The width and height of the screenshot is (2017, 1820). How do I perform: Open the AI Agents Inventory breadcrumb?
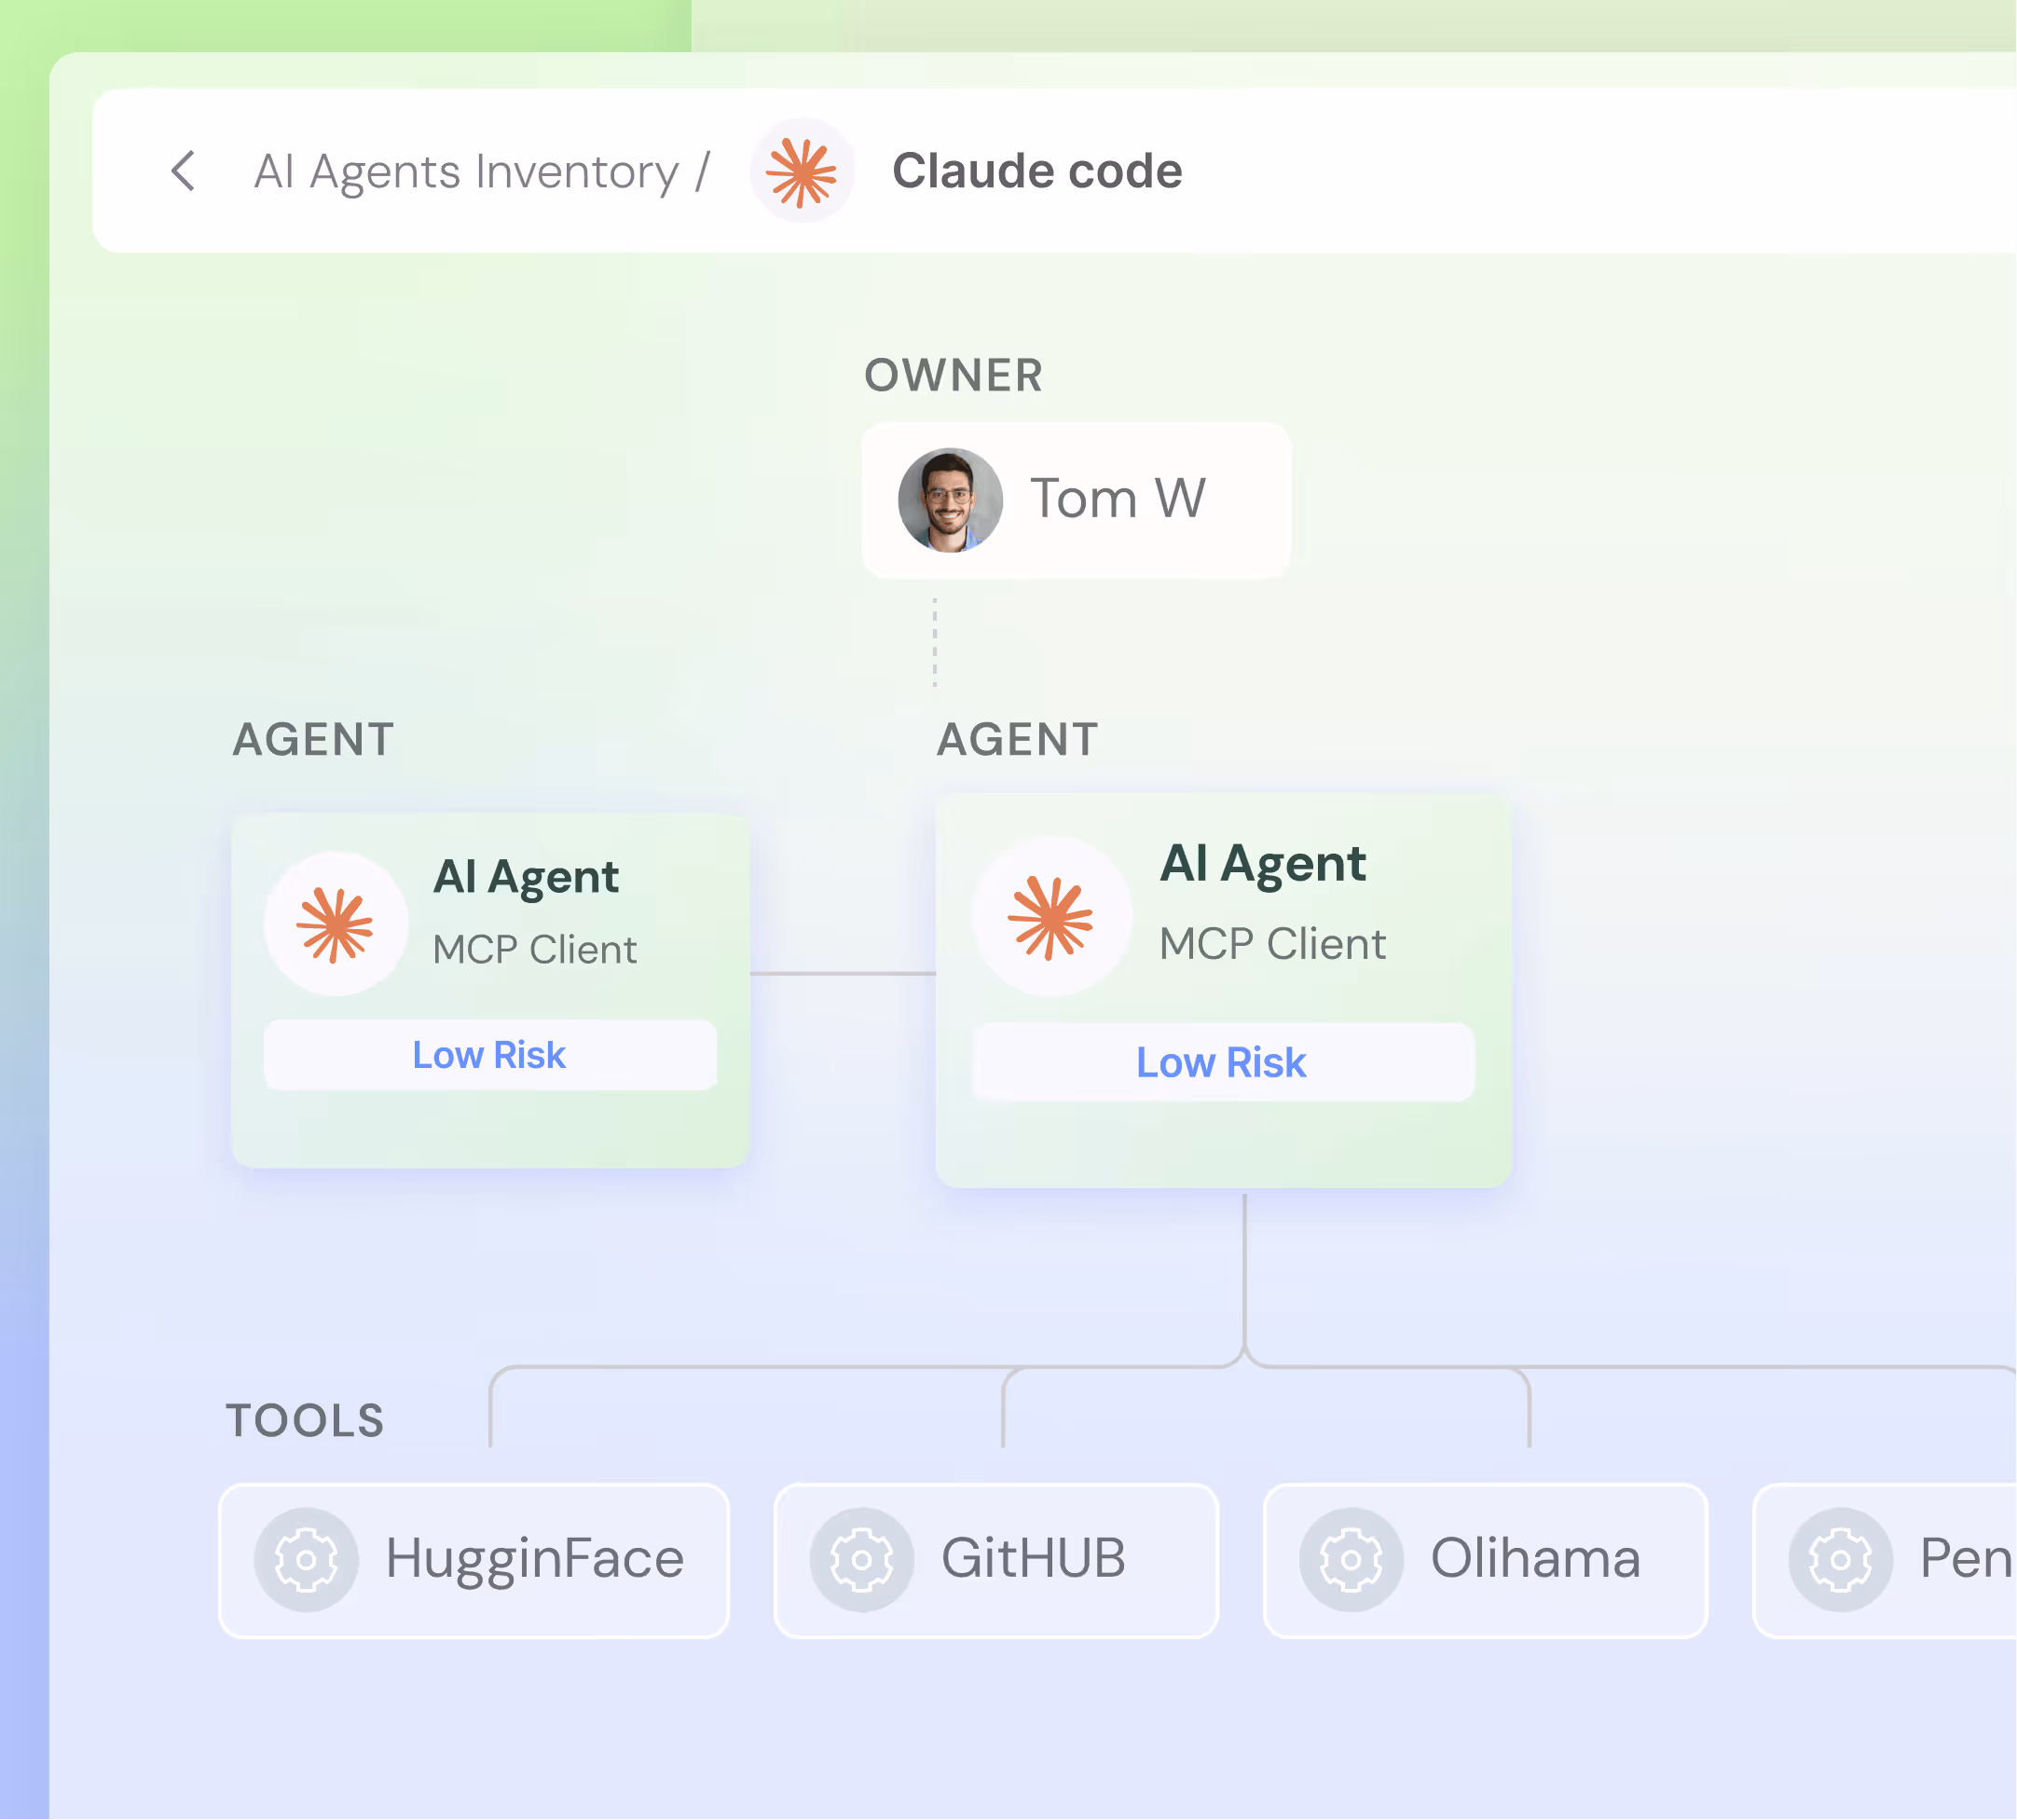click(x=466, y=172)
